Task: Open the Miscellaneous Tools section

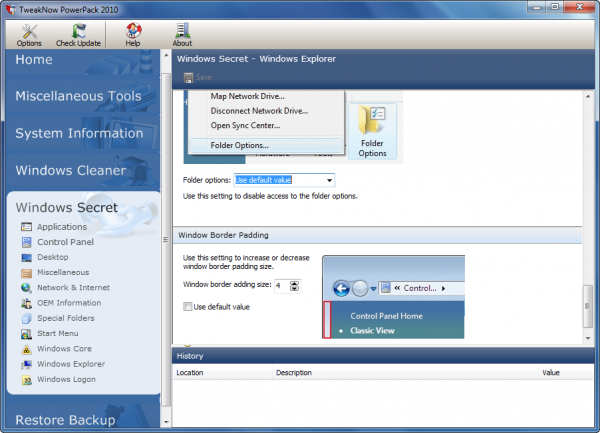Action: (78, 96)
